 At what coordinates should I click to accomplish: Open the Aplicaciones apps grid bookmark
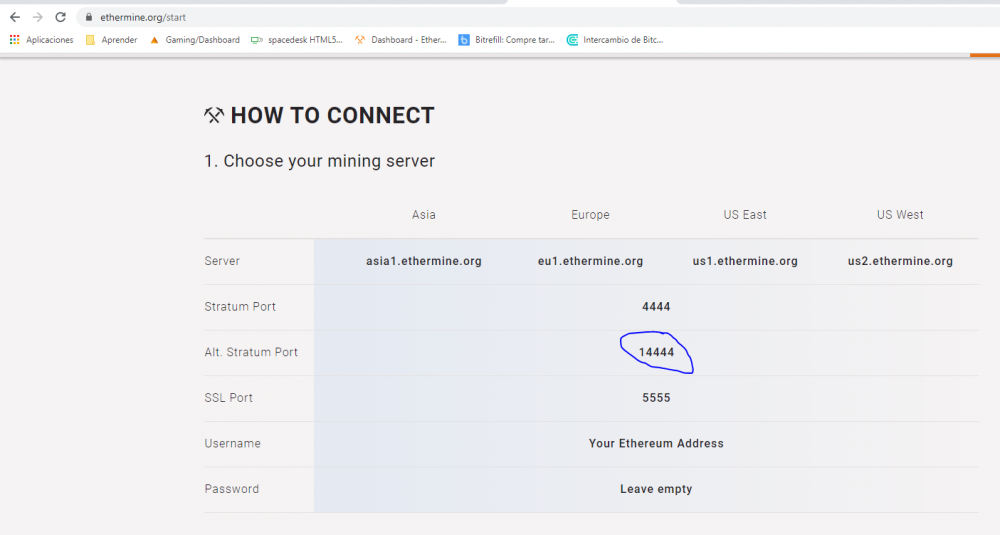tap(41, 40)
